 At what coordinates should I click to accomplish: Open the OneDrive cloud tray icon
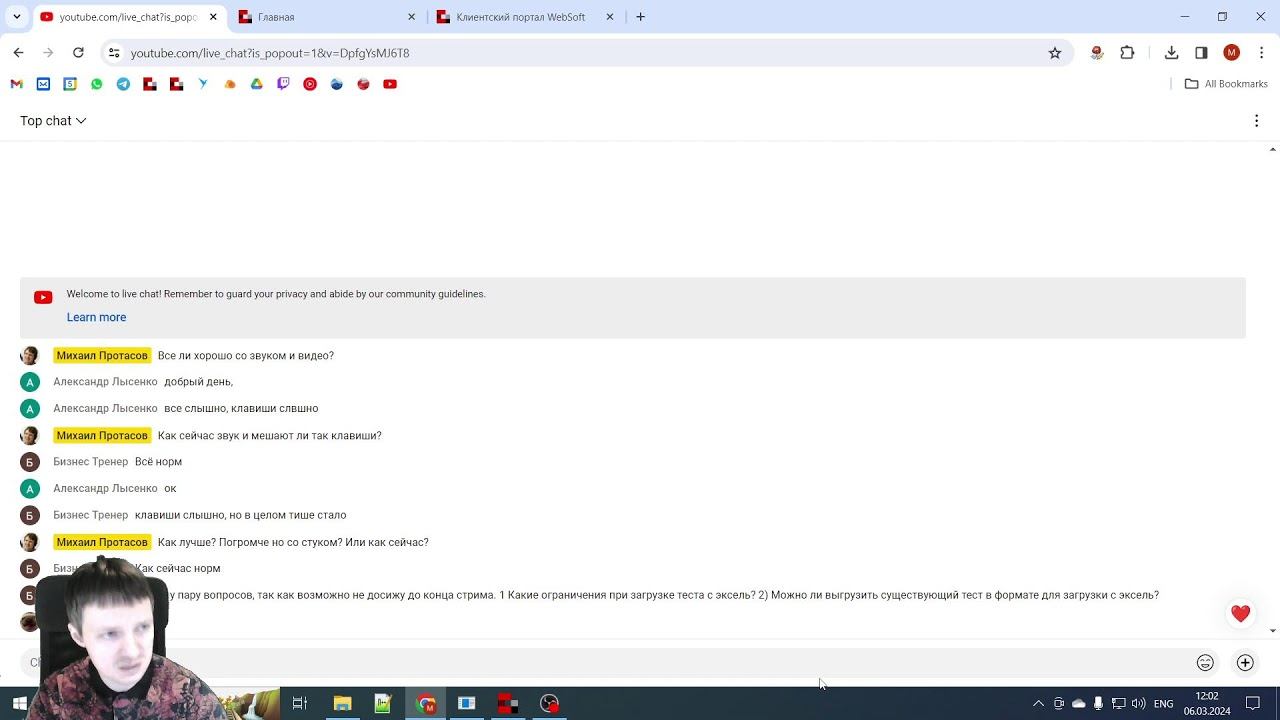tap(1078, 704)
